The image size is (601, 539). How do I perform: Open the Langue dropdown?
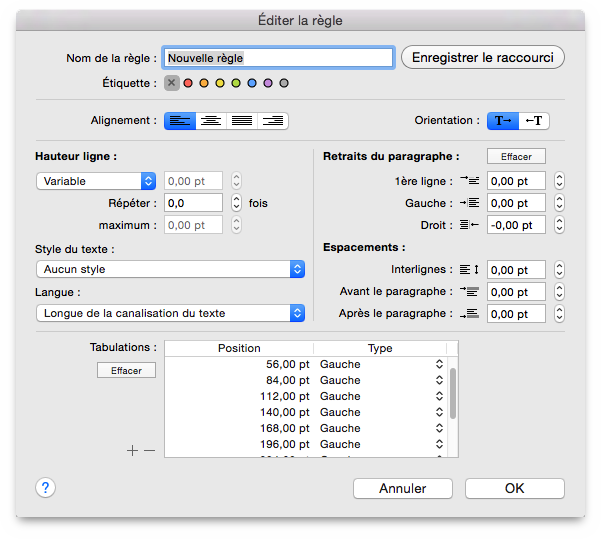click(x=170, y=313)
